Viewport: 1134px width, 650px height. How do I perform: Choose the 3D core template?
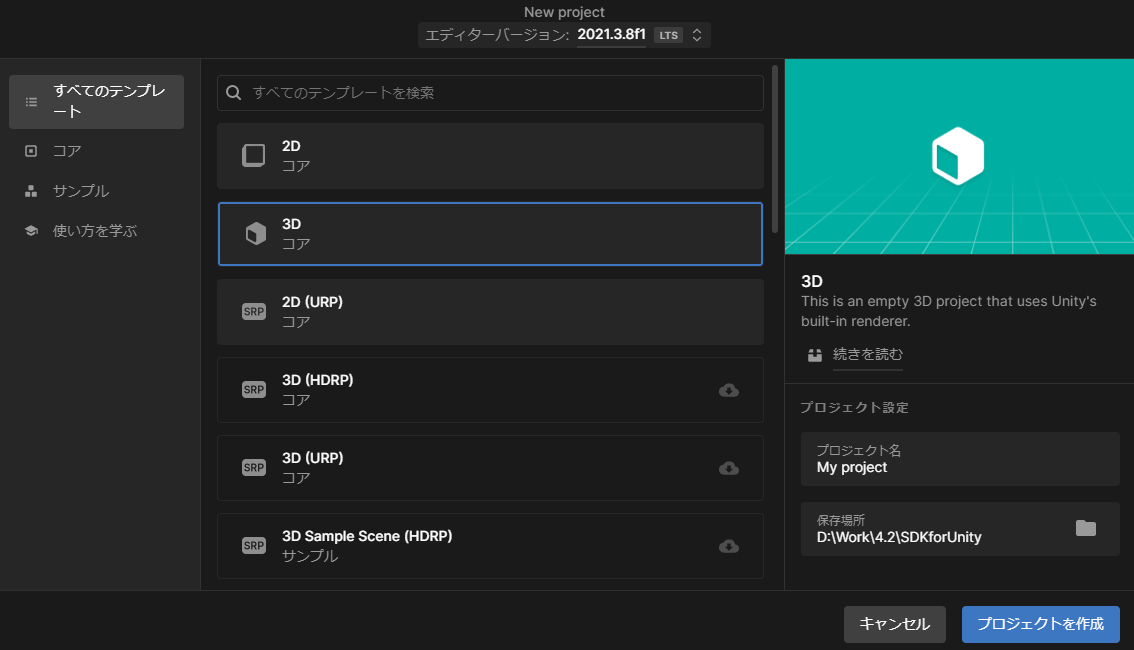pyautogui.click(x=490, y=234)
